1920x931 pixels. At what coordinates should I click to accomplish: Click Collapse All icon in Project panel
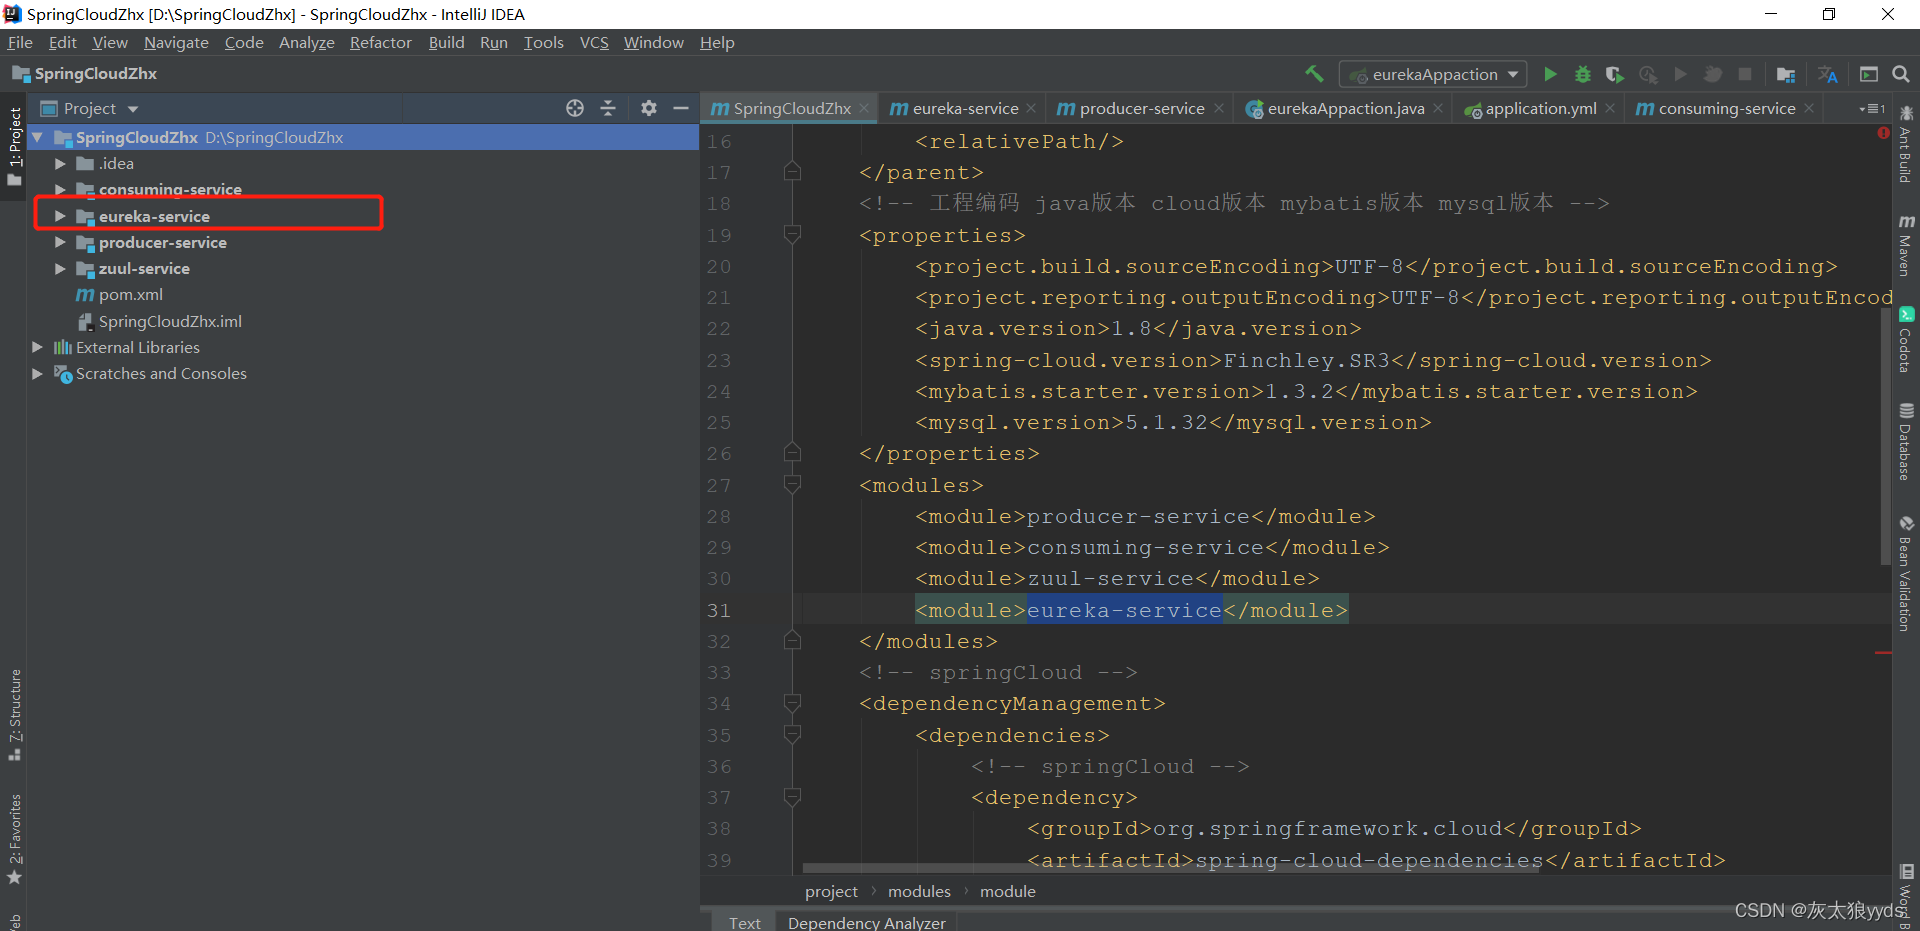point(608,108)
